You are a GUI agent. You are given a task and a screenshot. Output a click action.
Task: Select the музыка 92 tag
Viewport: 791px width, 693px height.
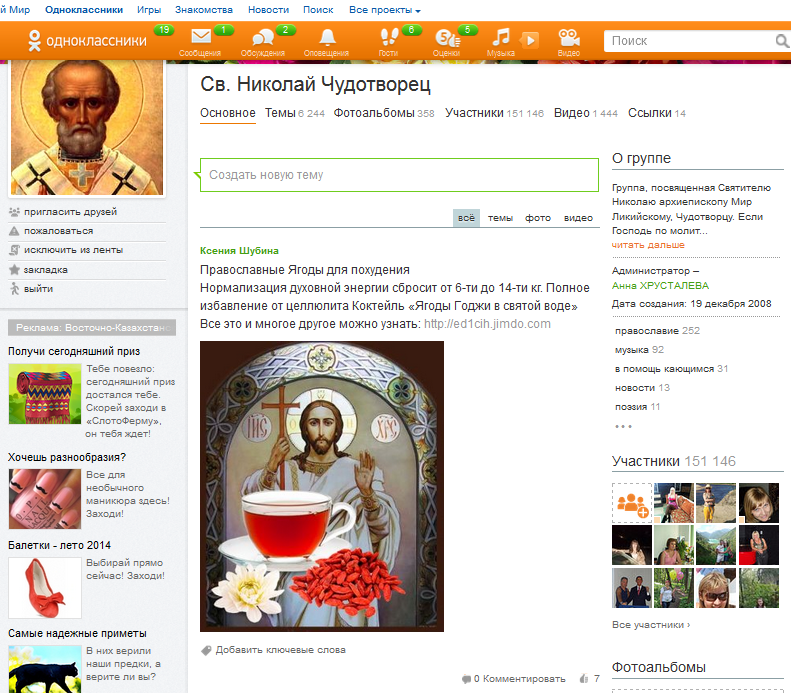639,350
